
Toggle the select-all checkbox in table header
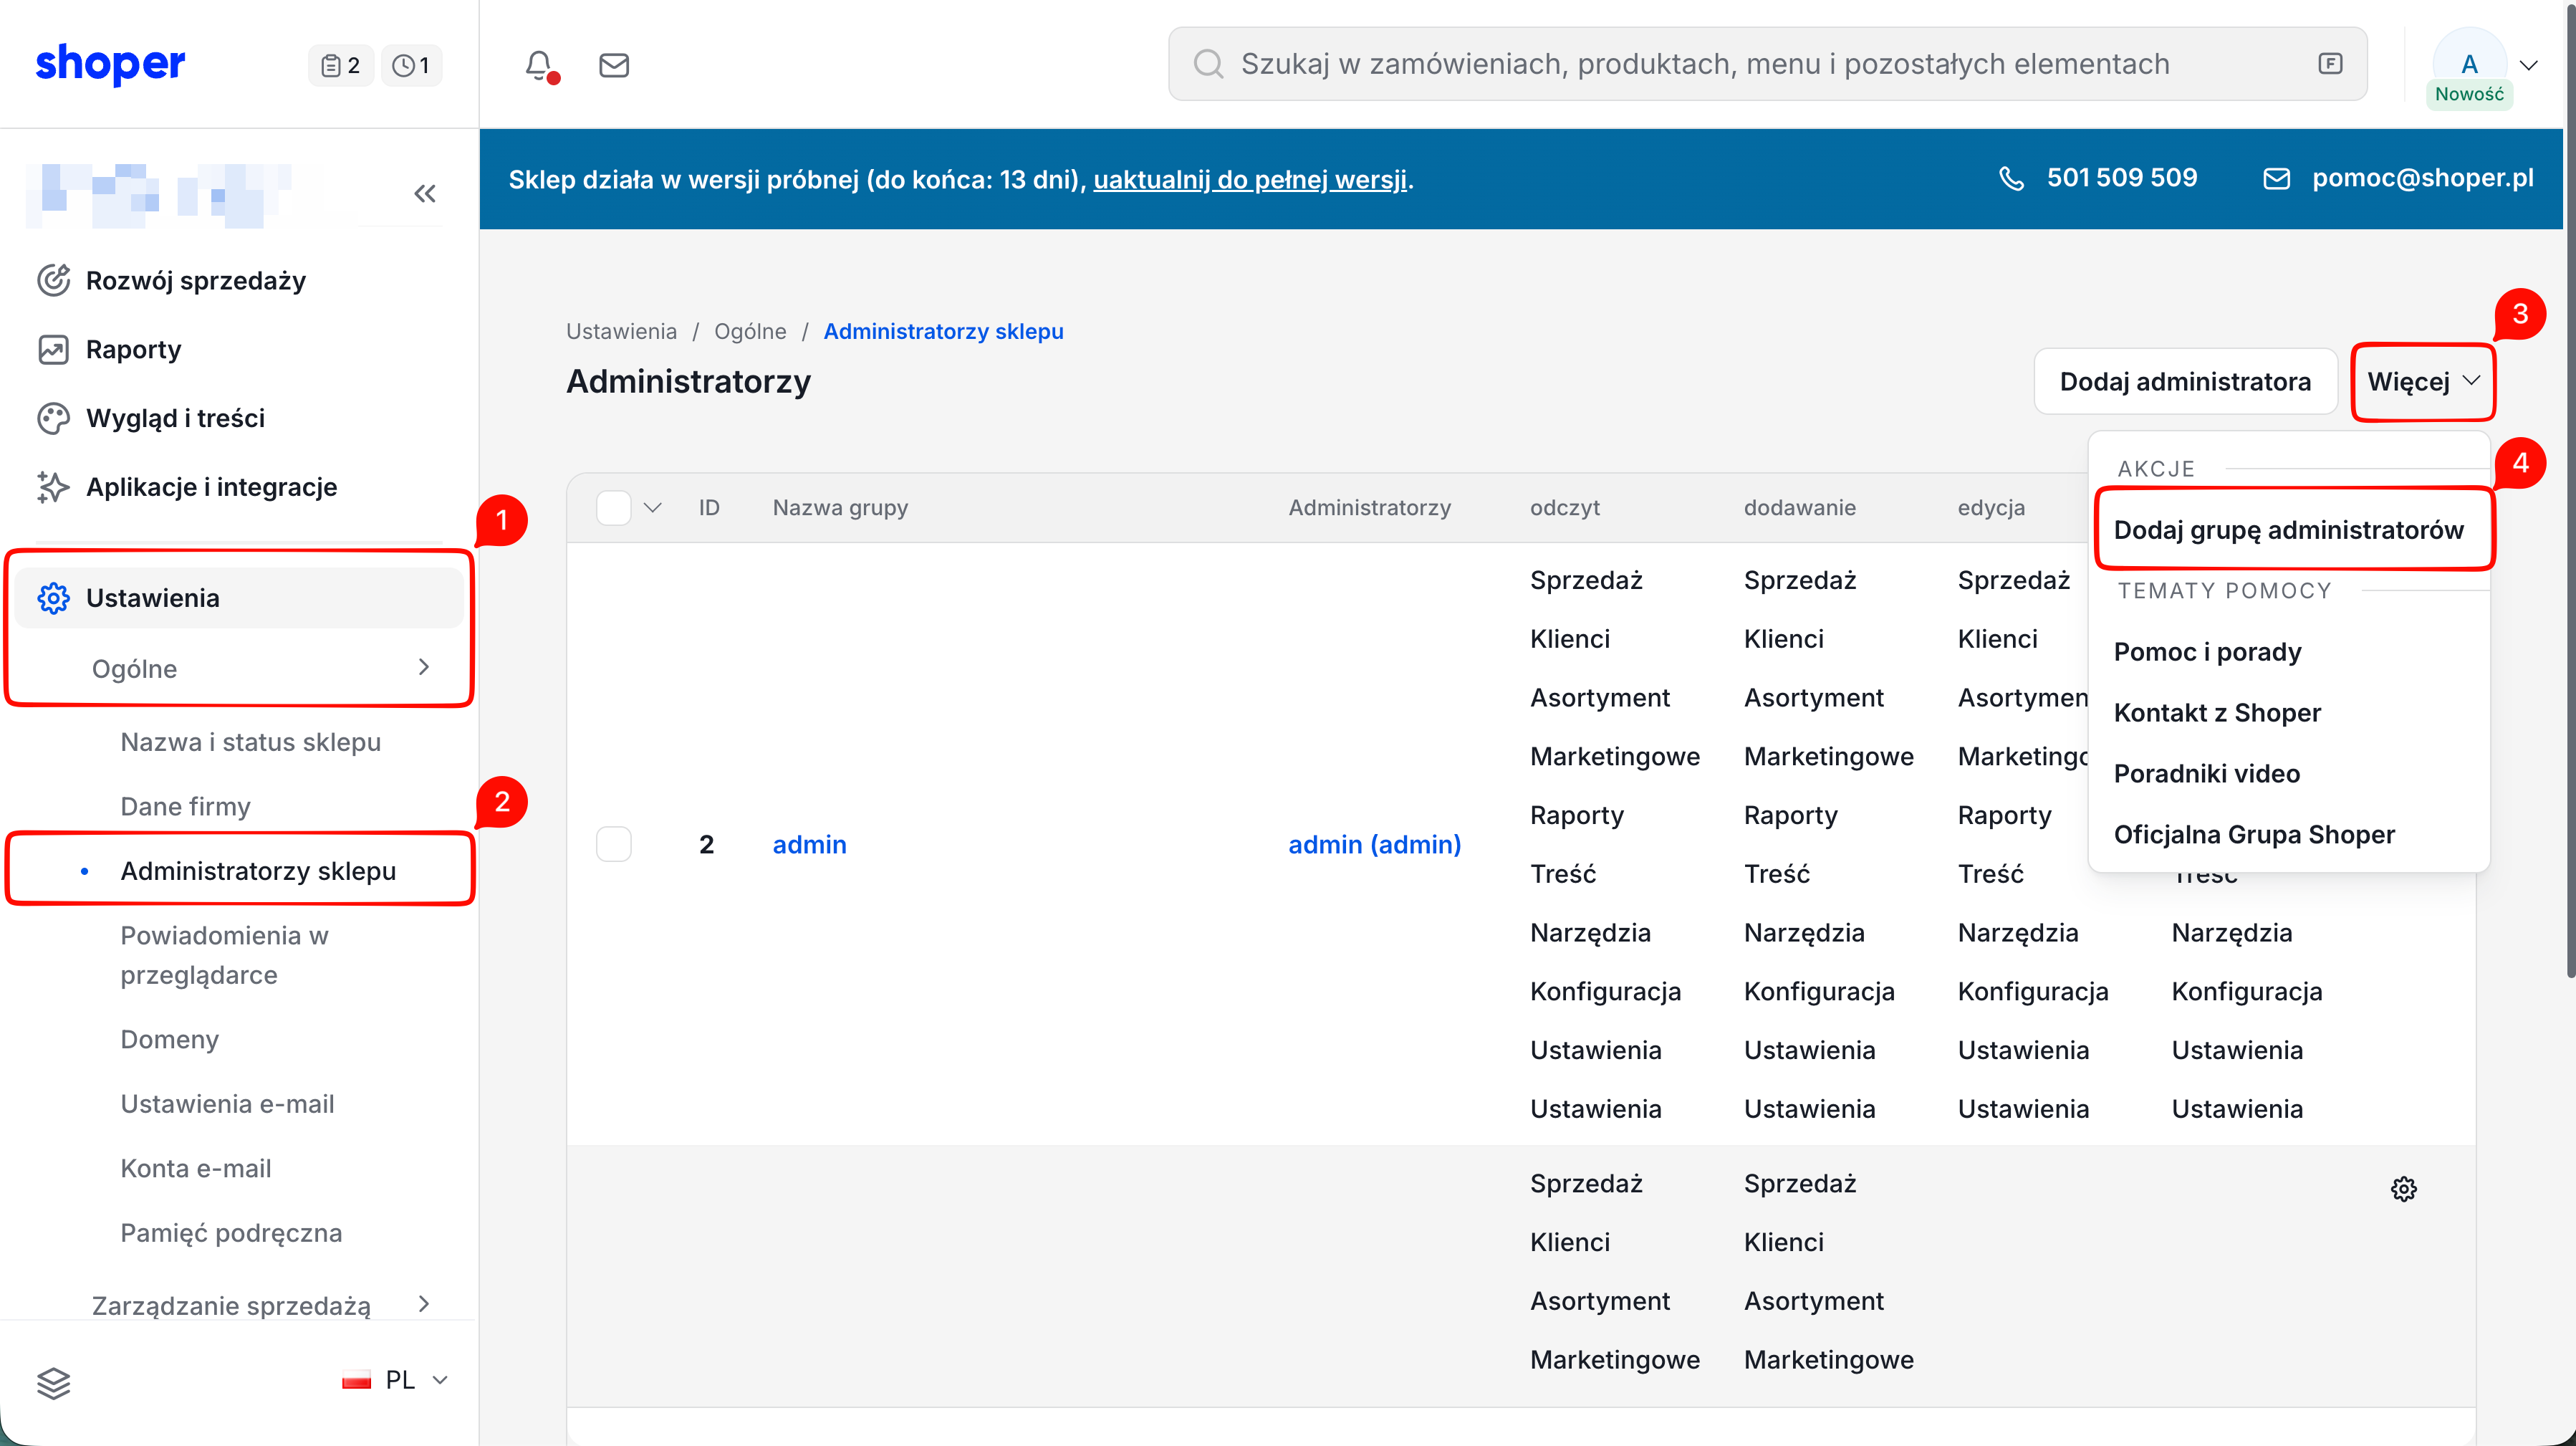613,507
